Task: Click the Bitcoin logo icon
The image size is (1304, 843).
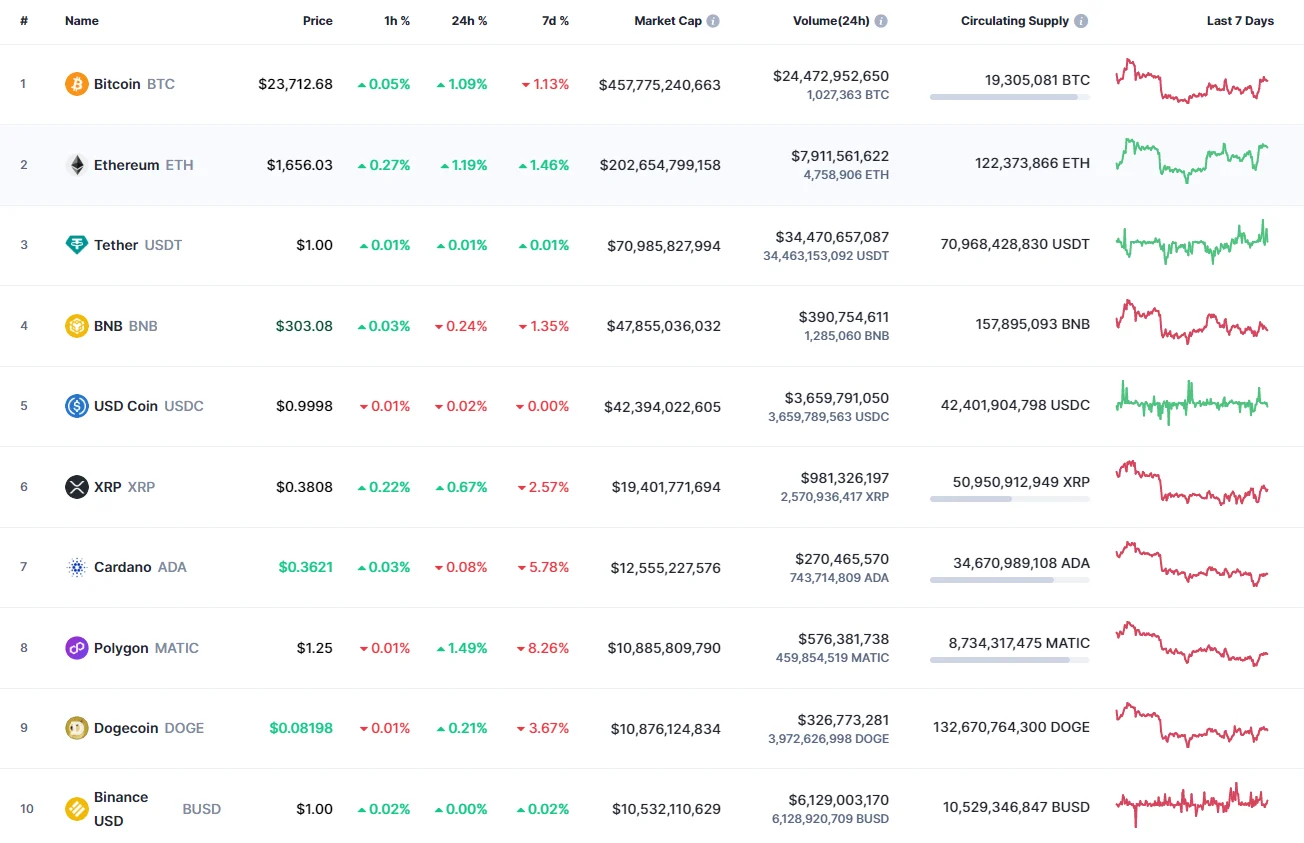Action: [x=76, y=84]
